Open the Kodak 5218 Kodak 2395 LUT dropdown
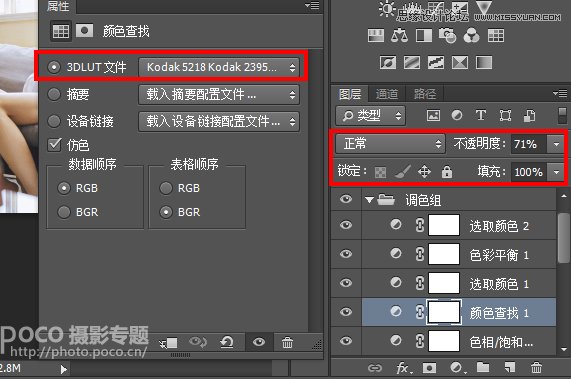This screenshot has height=379, width=571. coord(219,67)
